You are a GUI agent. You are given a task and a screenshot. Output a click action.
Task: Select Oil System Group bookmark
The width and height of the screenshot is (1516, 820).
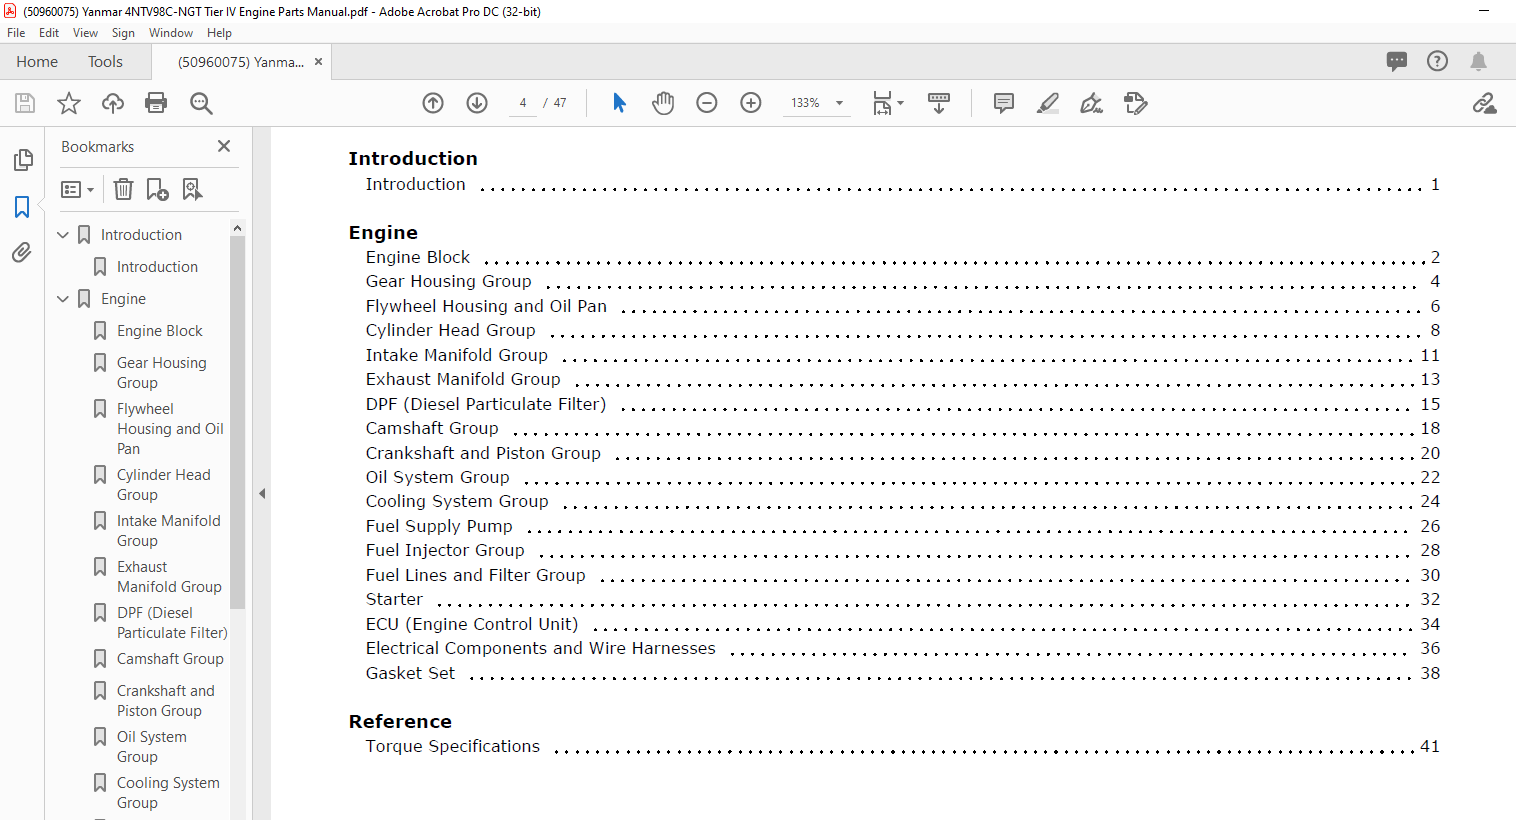pyautogui.click(x=152, y=747)
